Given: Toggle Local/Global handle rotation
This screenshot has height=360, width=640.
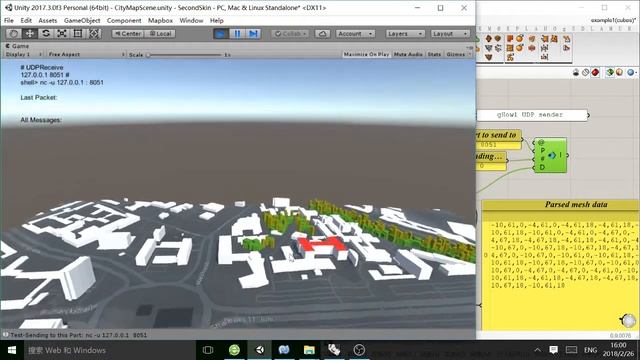Looking at the screenshot, I should [x=160, y=33].
